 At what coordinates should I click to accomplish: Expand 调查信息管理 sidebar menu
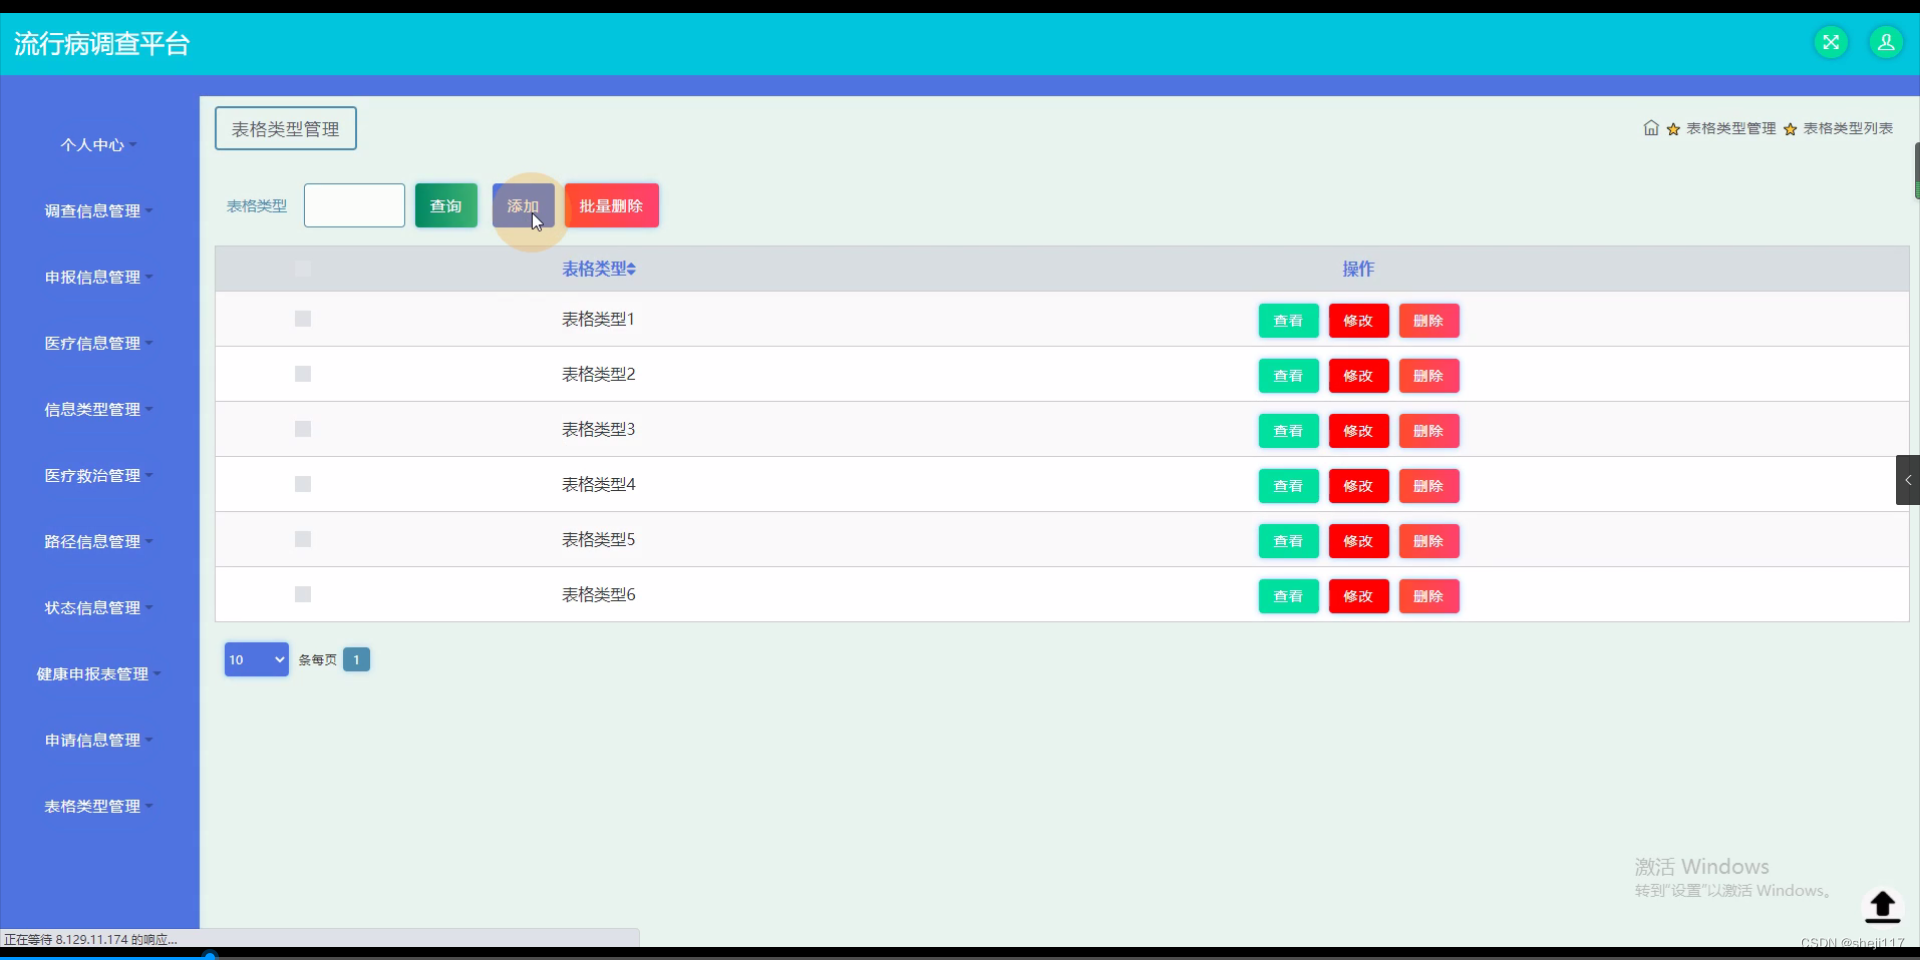click(98, 211)
